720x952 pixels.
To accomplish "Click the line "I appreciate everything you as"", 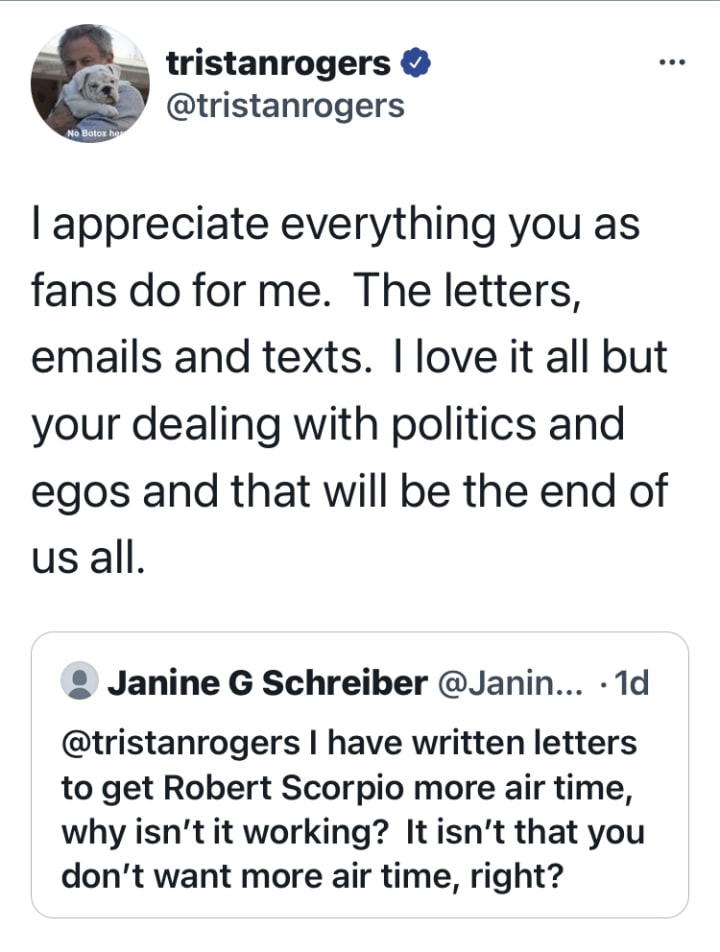I will pyautogui.click(x=335, y=225).
